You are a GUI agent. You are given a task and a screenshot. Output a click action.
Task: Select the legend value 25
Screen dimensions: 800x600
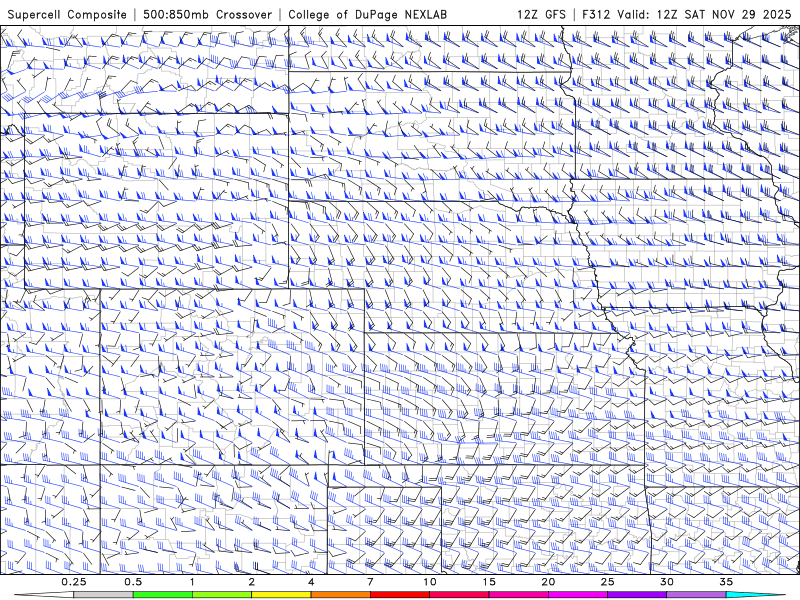(x=607, y=582)
